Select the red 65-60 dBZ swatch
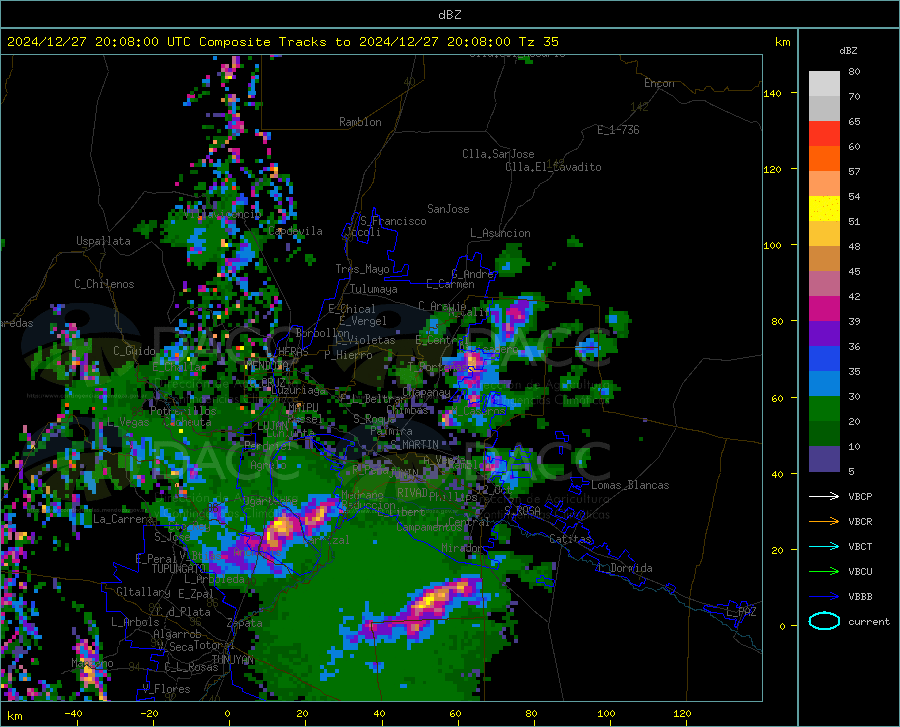The height and width of the screenshot is (727, 900). (824, 134)
